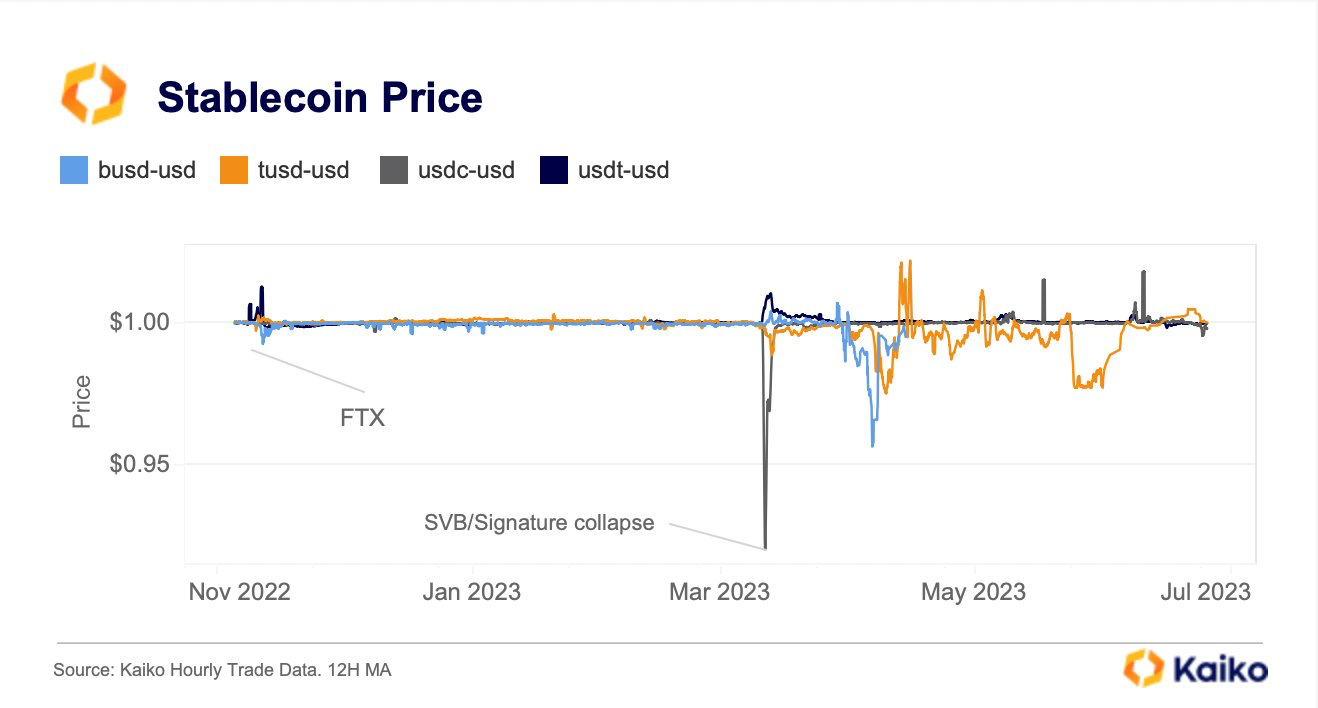Screen dimensions: 1318x708
Task: Select the Mar 2023 x-axis label
Action: [x=720, y=592]
